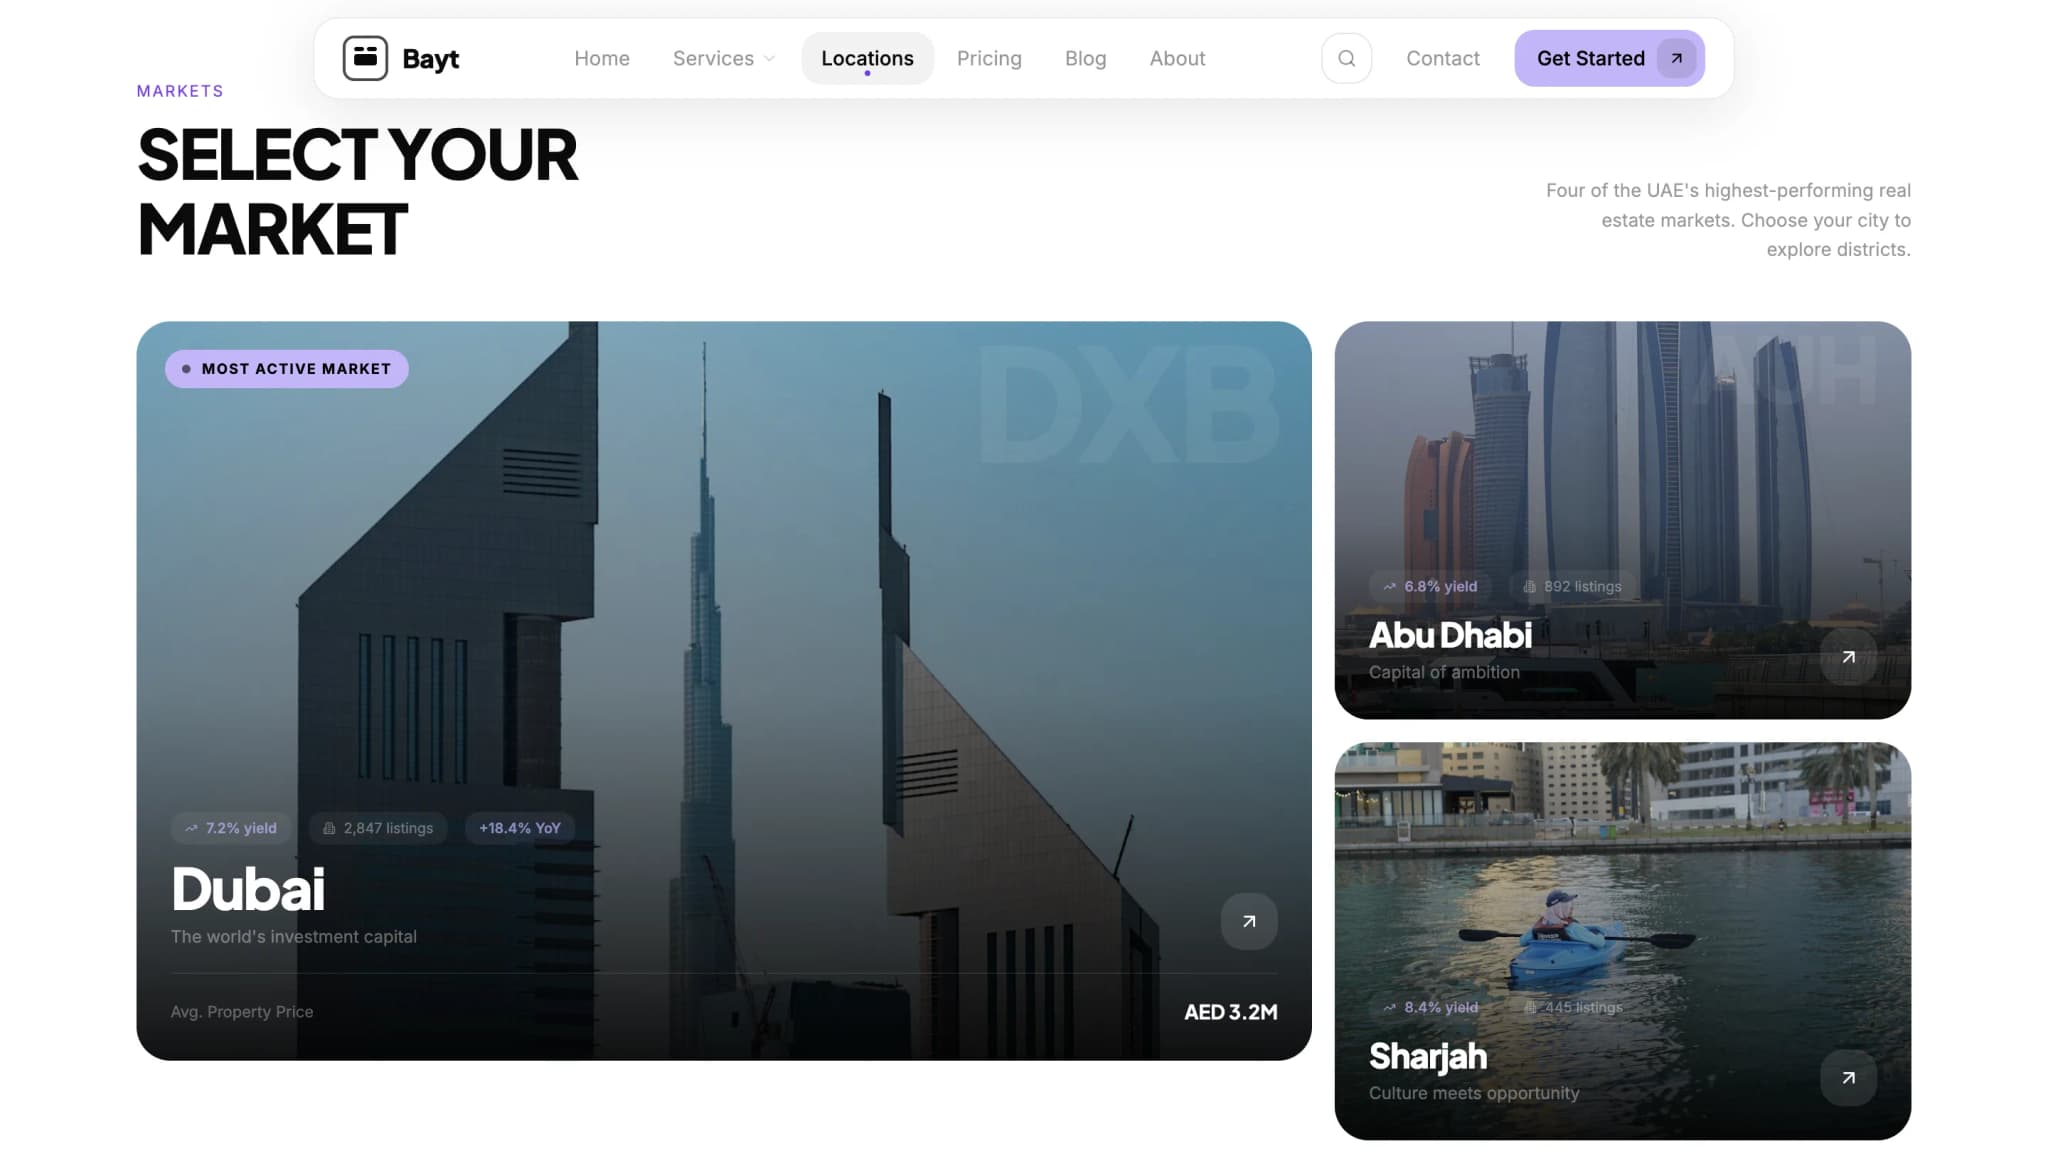Image resolution: width=2048 pixels, height=1156 pixels.
Task: Open the 2,847 listings chip on Dubai
Action: (378, 828)
